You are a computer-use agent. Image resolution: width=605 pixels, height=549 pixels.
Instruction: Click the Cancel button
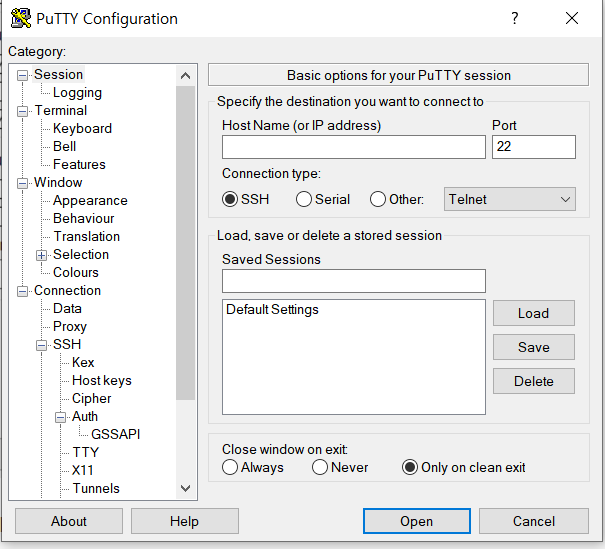pyautogui.click(x=534, y=521)
